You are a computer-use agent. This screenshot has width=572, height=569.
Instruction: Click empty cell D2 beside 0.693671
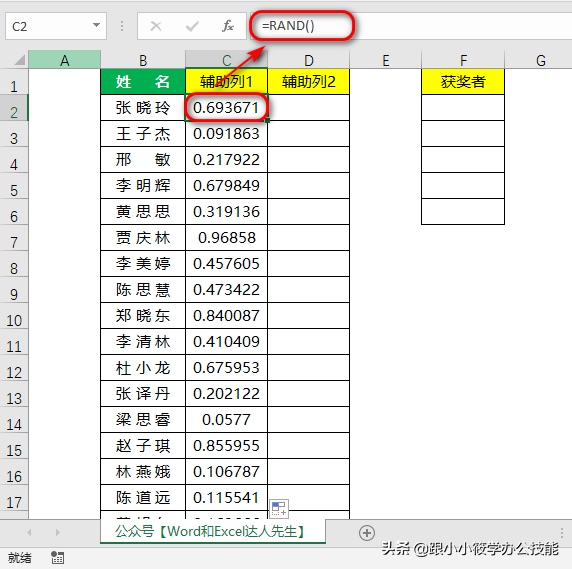(309, 108)
